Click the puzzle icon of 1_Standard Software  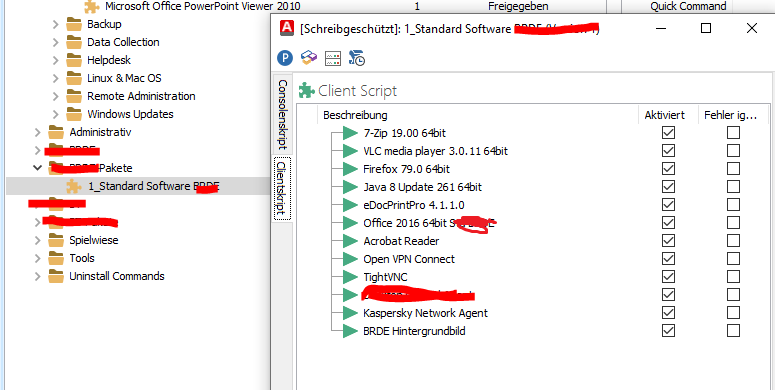coord(74,186)
